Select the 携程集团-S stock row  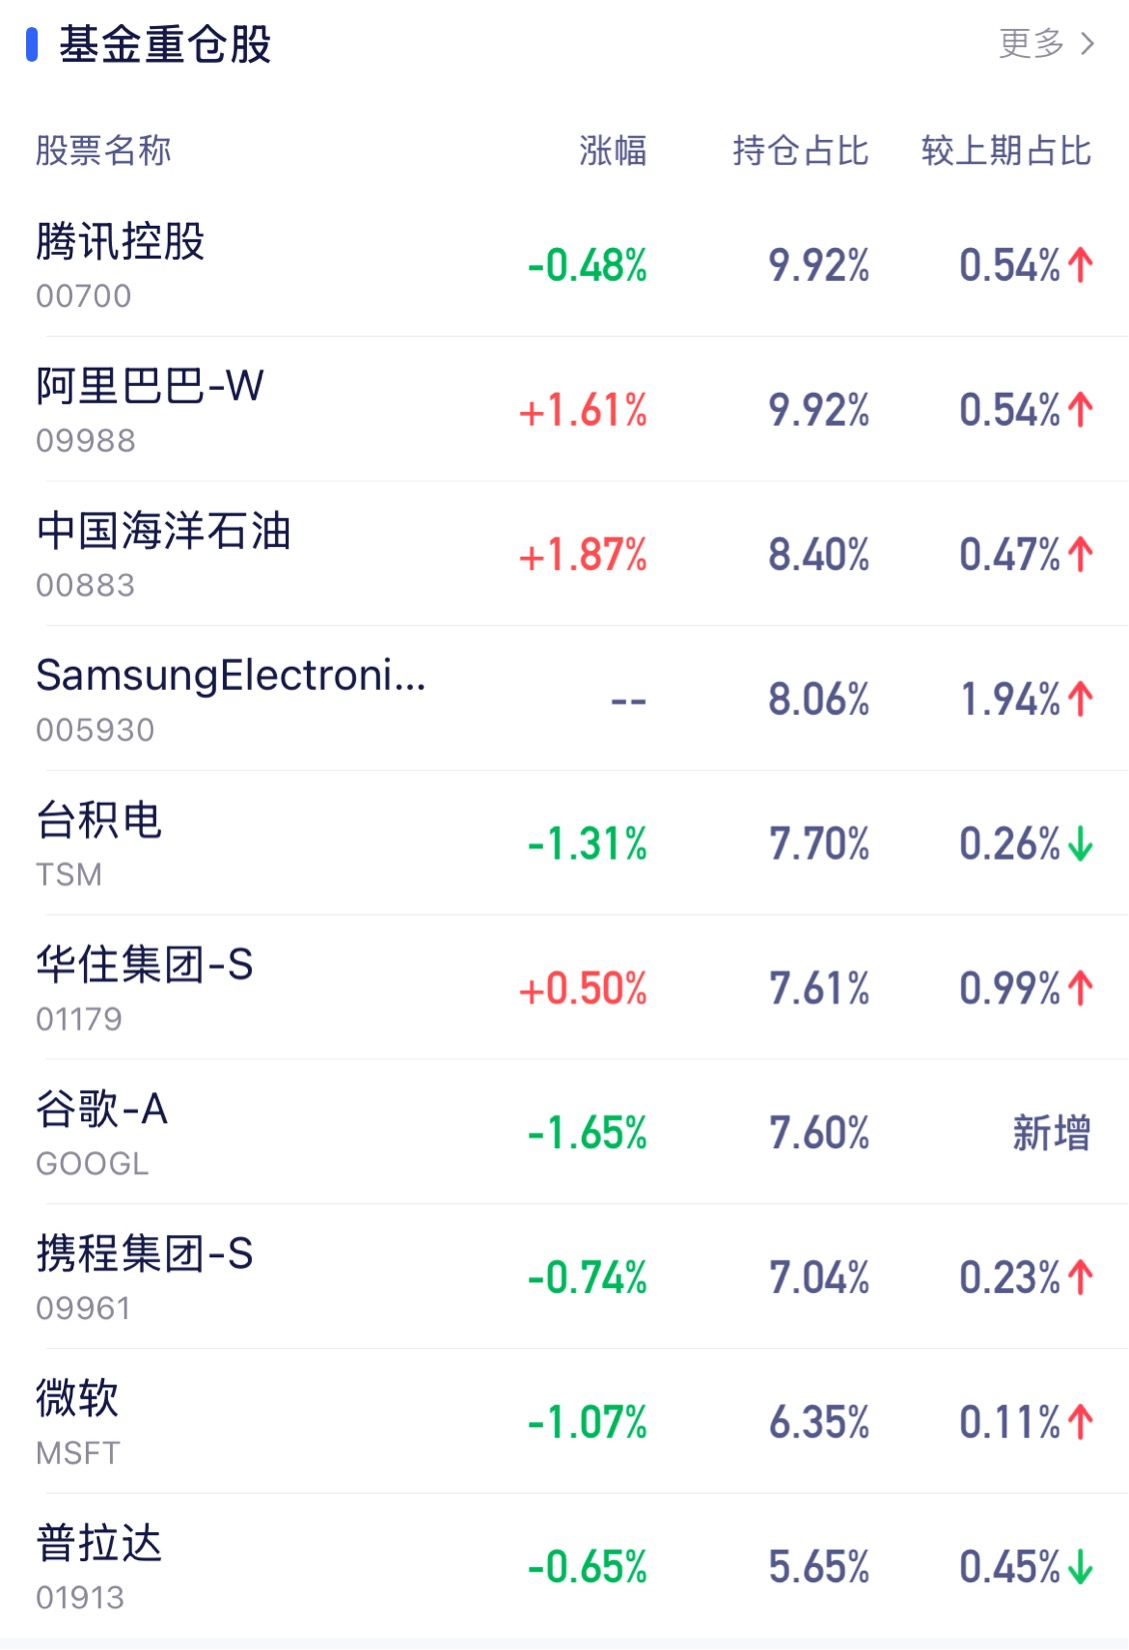point(144,1255)
